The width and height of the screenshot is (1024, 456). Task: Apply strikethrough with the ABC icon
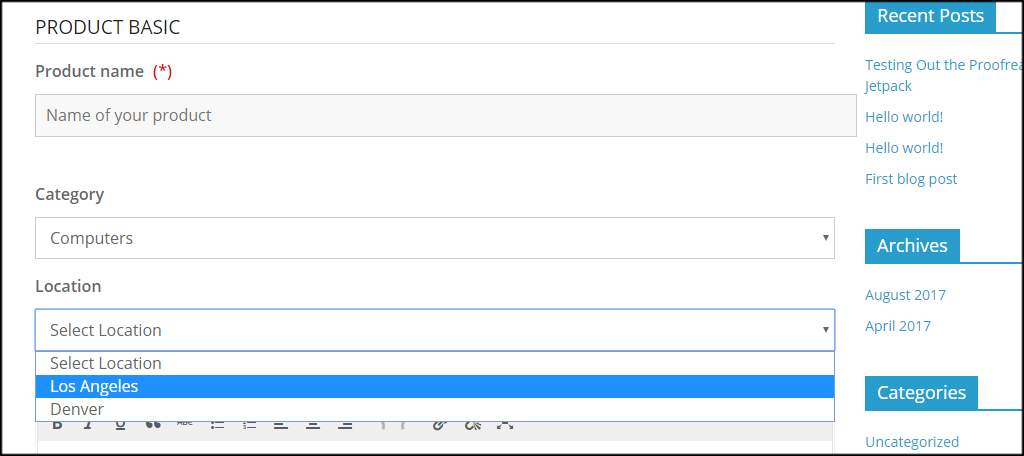tap(185, 424)
